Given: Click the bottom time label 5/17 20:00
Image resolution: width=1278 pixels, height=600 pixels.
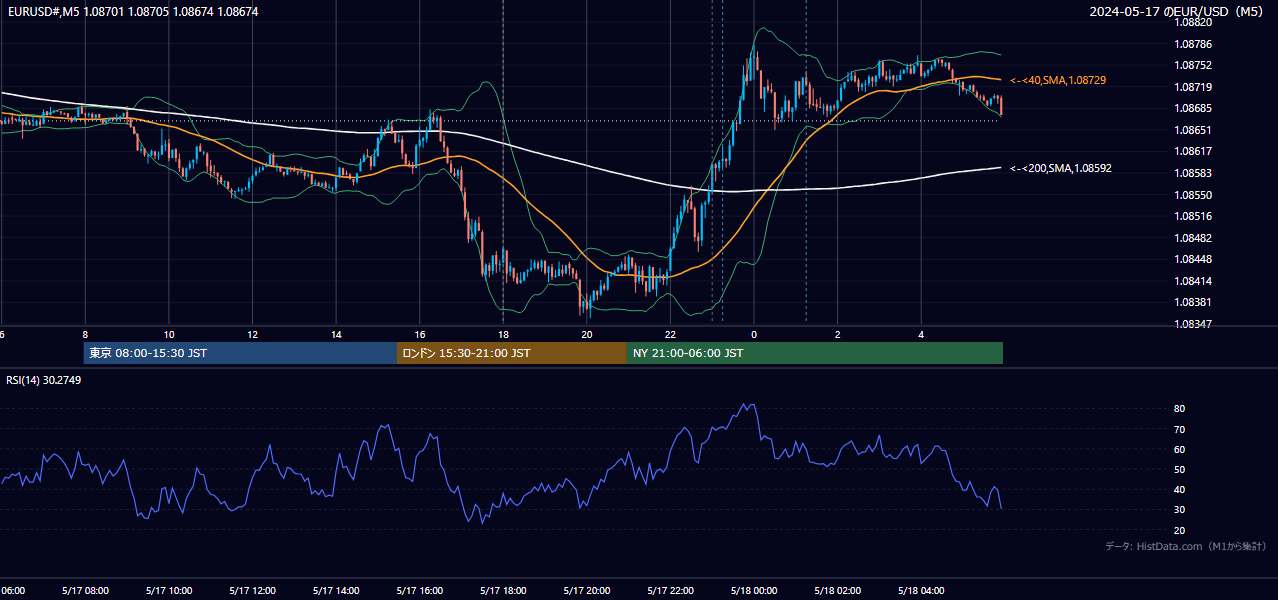Looking at the screenshot, I should 587,591.
